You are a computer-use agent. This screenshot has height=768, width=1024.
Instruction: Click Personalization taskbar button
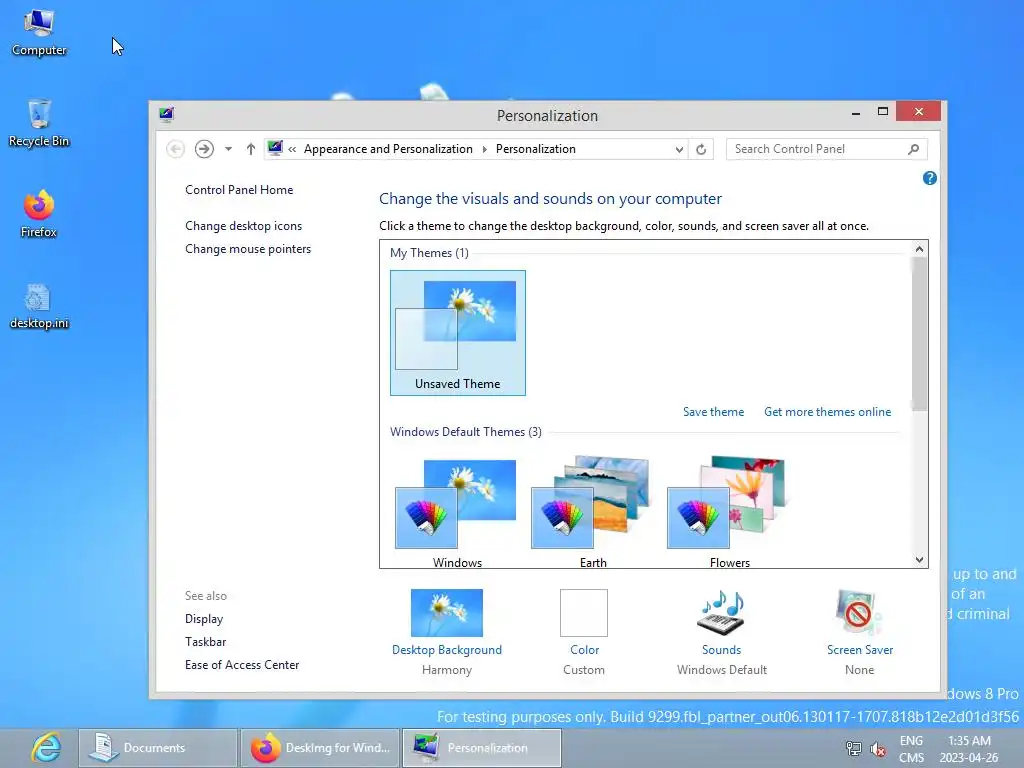pos(481,748)
